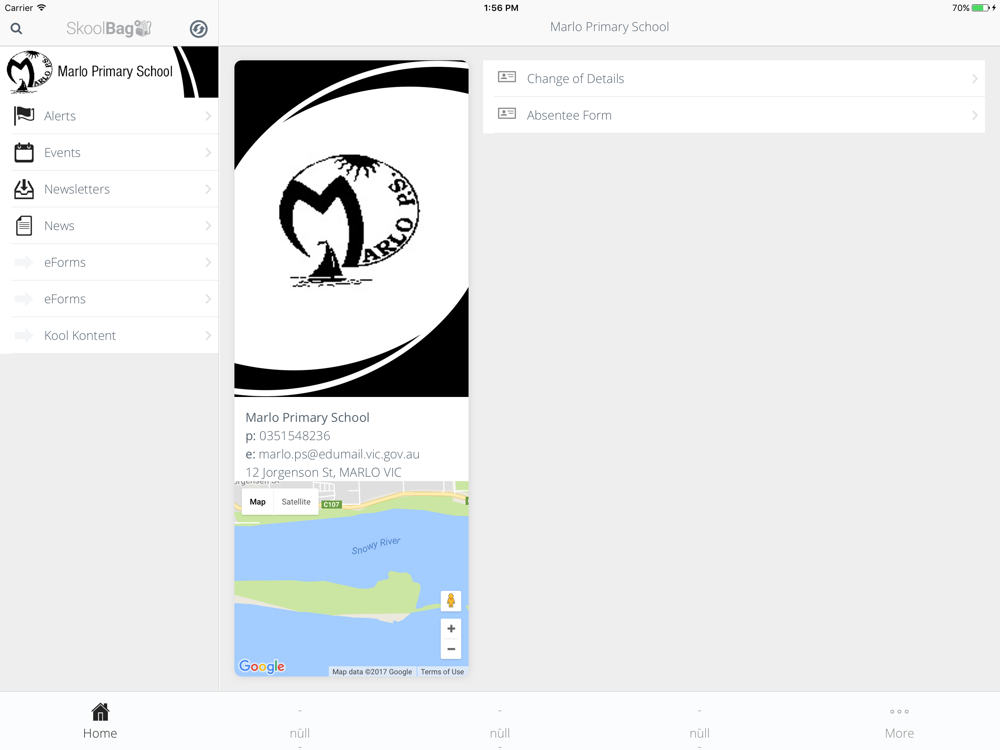Click the Marlo Primary School title in the top bar
The image size is (1000, 750).
[x=609, y=27]
